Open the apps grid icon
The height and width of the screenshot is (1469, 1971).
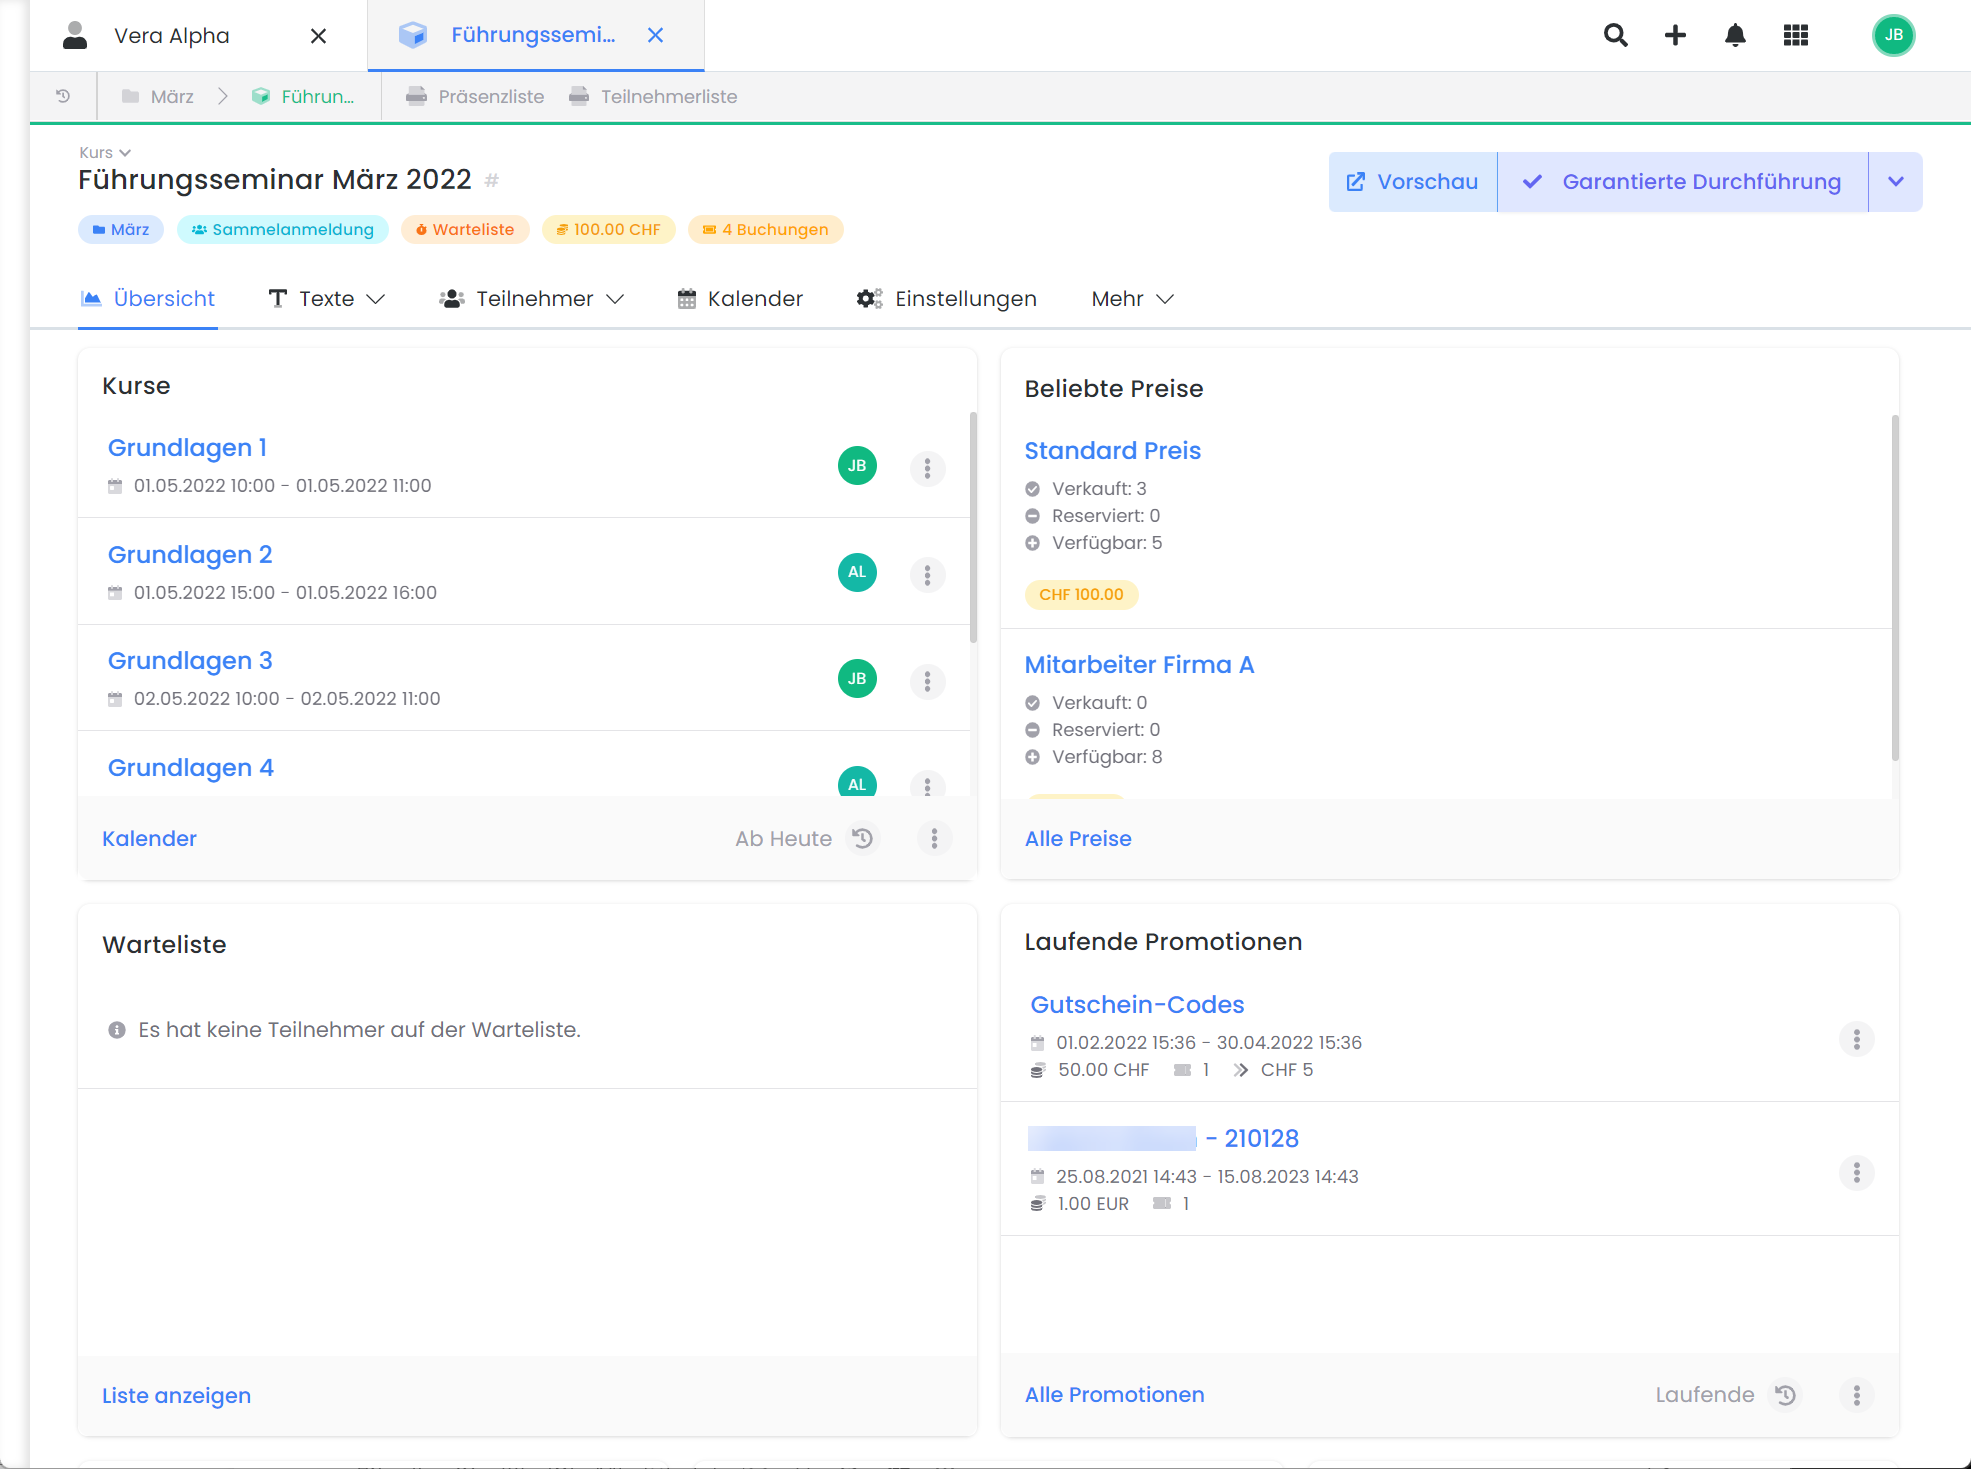pos(1796,36)
